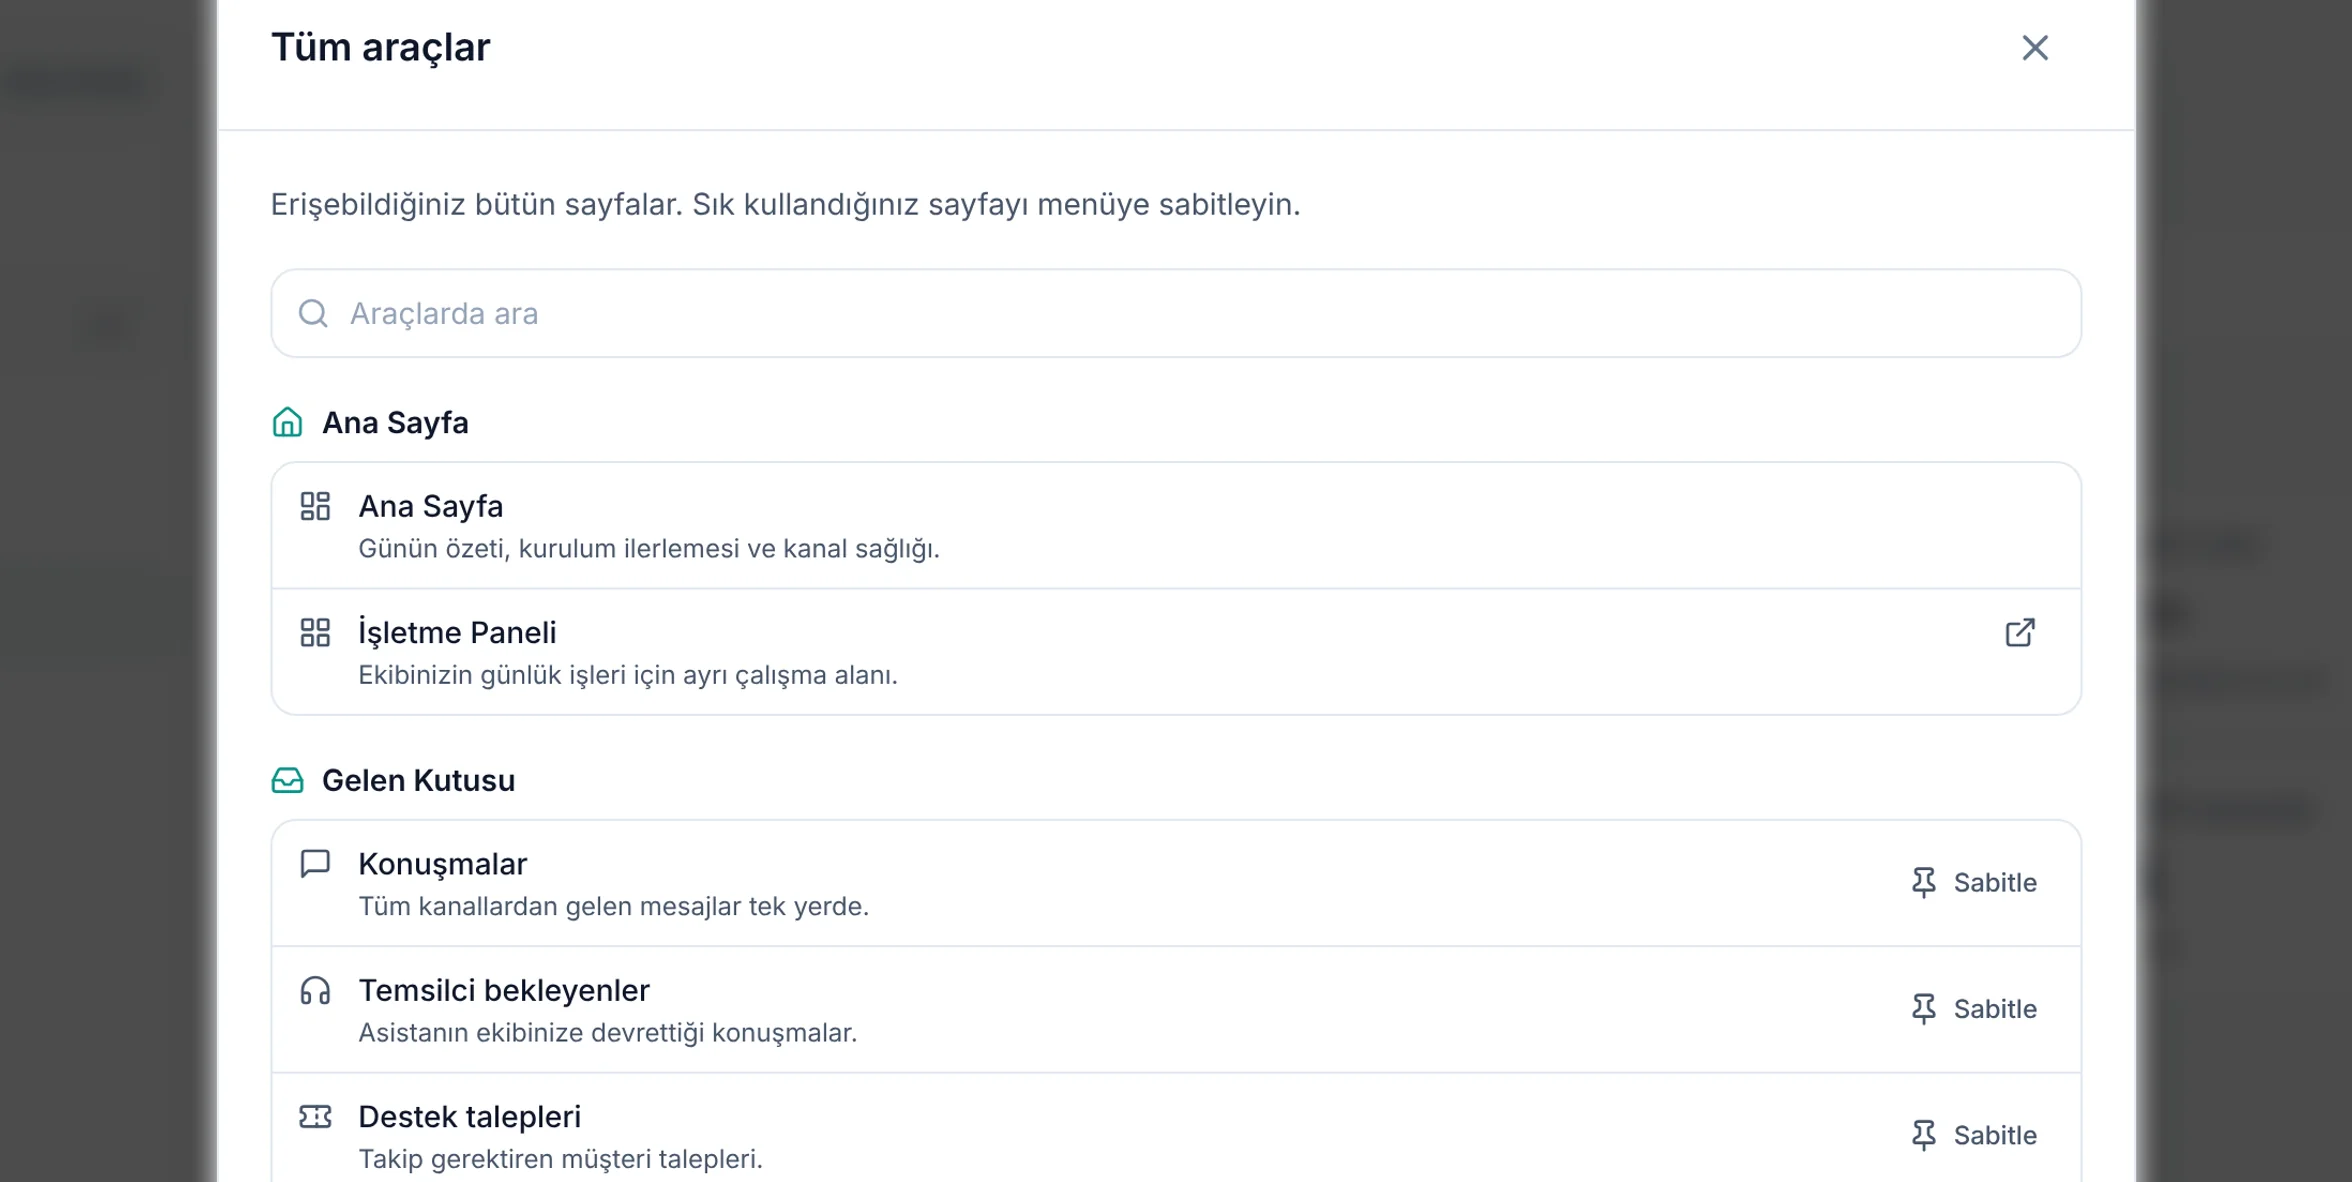This screenshot has height=1182, width=2352.
Task: Pin Konuşmalar with the Sabitle button
Action: click(x=1973, y=883)
